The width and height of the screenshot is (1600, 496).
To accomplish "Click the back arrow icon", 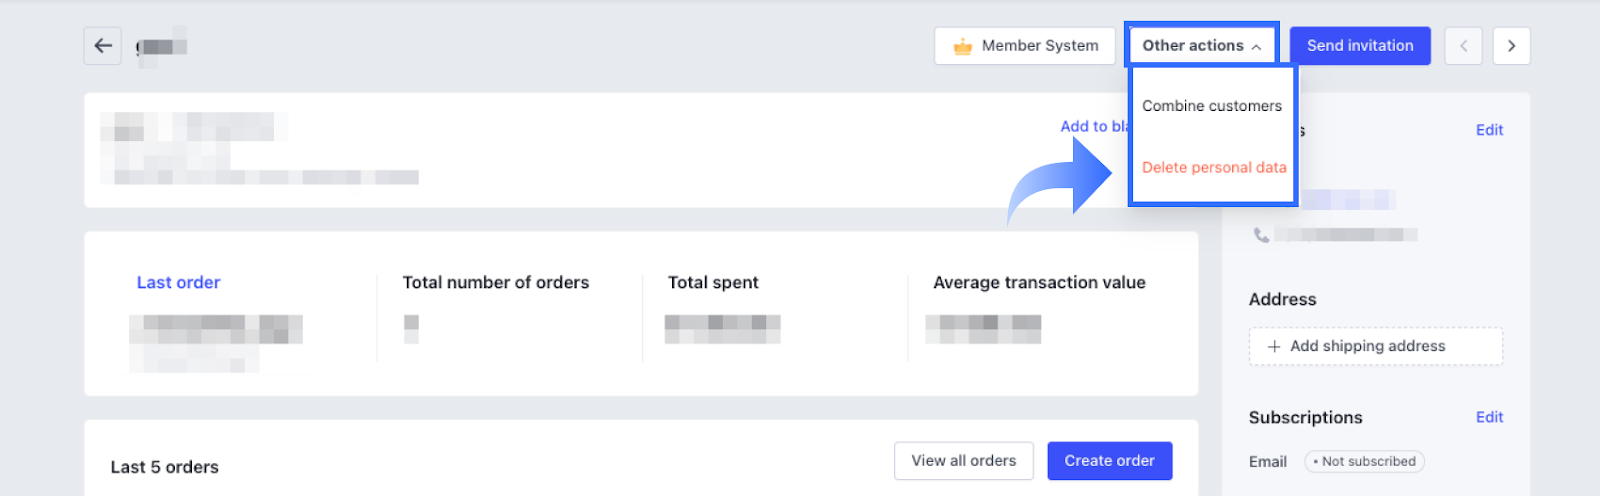I will [x=103, y=46].
